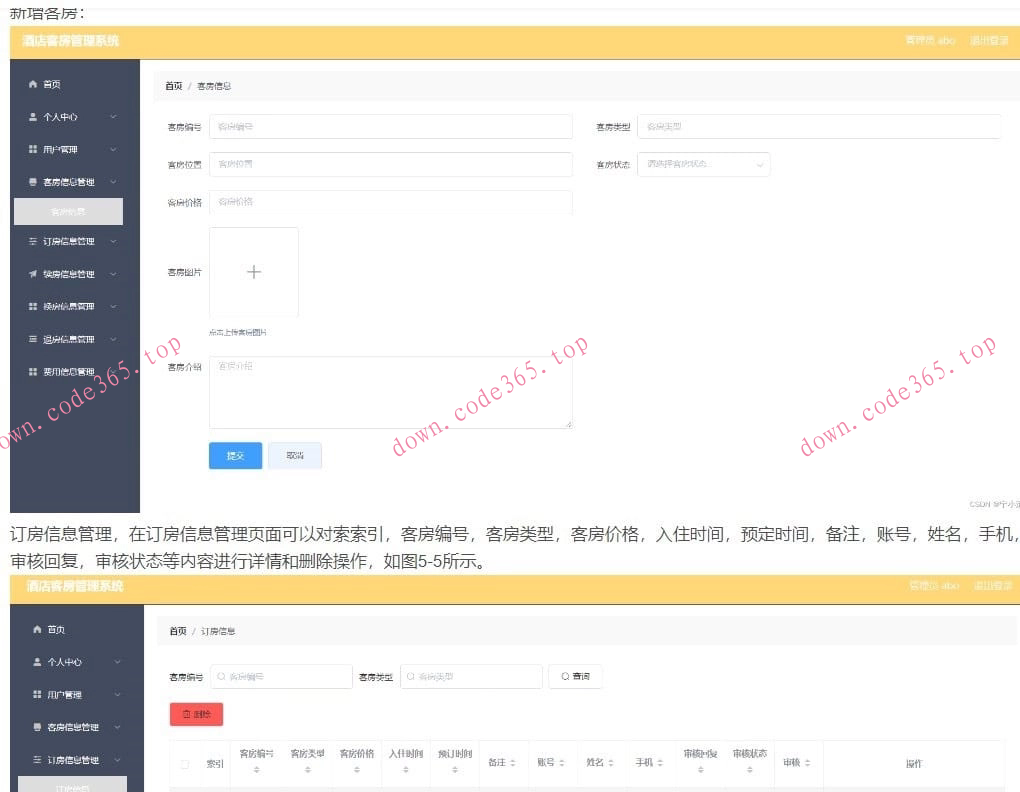Click the 客房类型 input in the add-room form
Viewport: 1020px width, 792px height.
(x=819, y=127)
